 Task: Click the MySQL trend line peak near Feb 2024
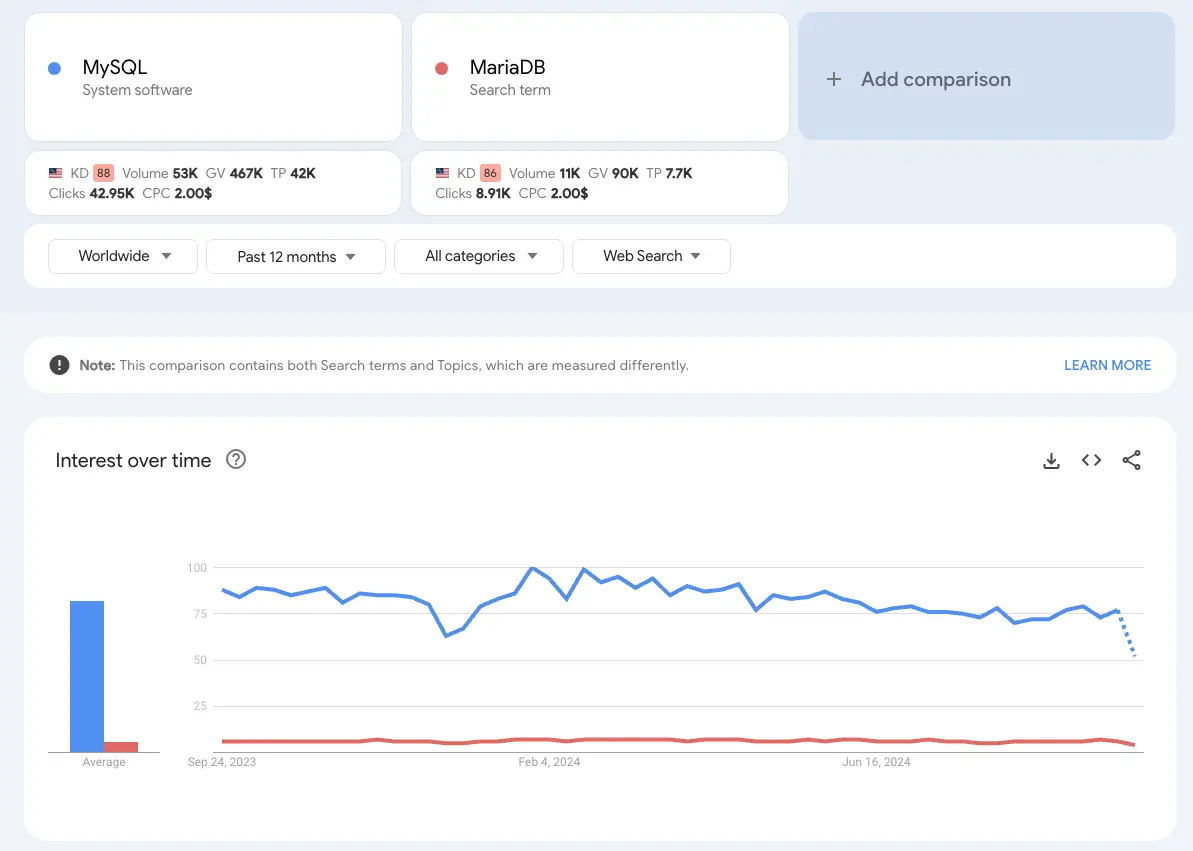pos(531,568)
